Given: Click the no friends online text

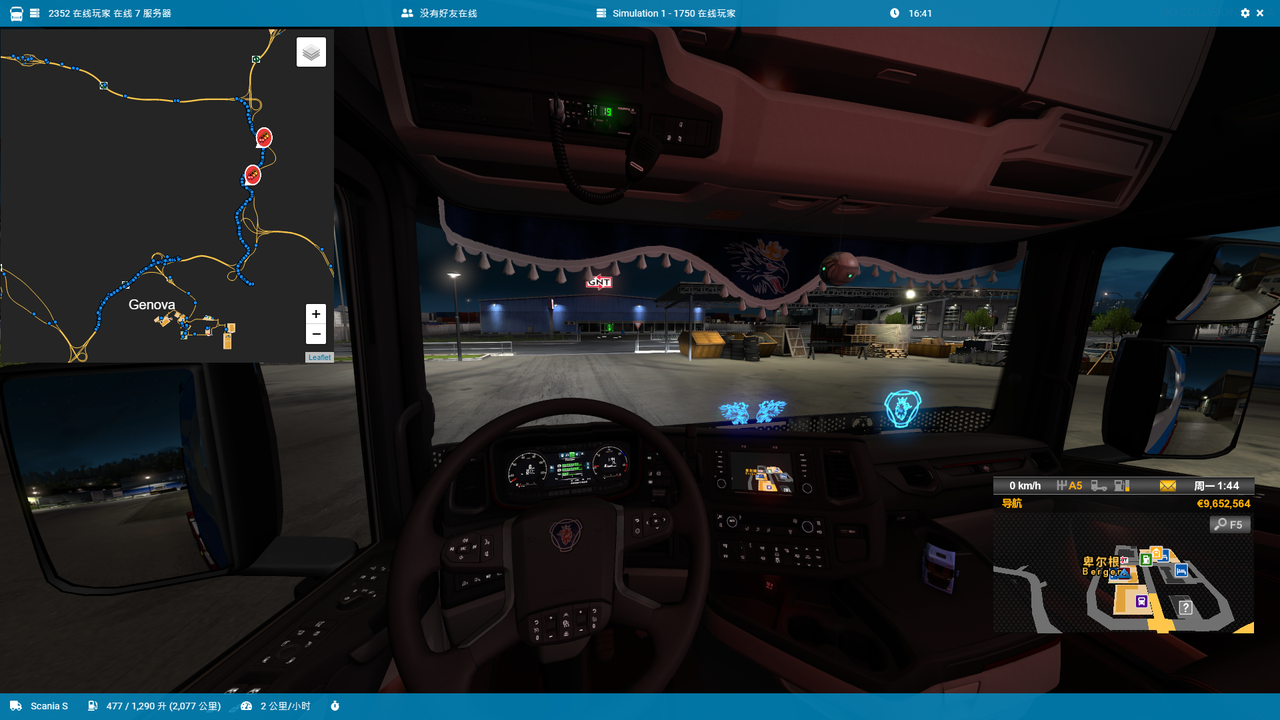Looking at the screenshot, I should click(x=448, y=13).
